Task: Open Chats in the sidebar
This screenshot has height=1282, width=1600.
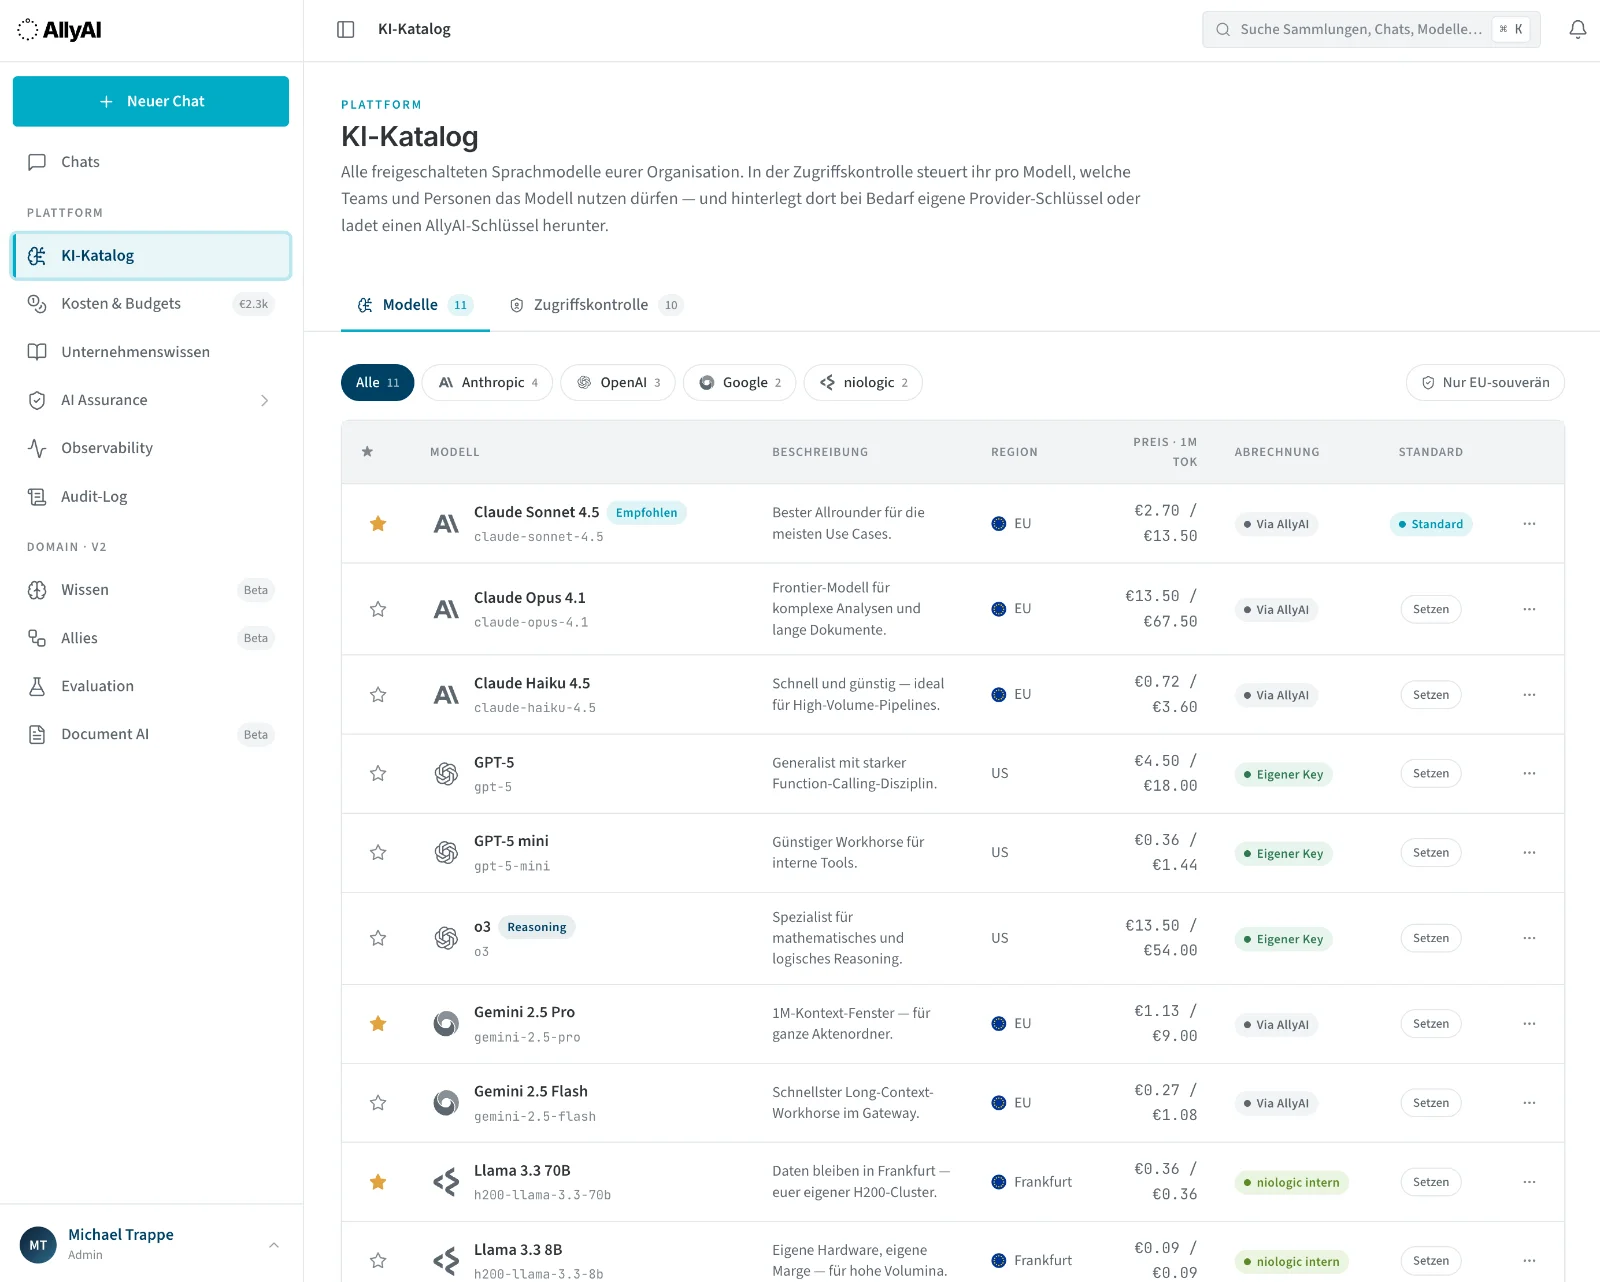Action: tap(151, 162)
